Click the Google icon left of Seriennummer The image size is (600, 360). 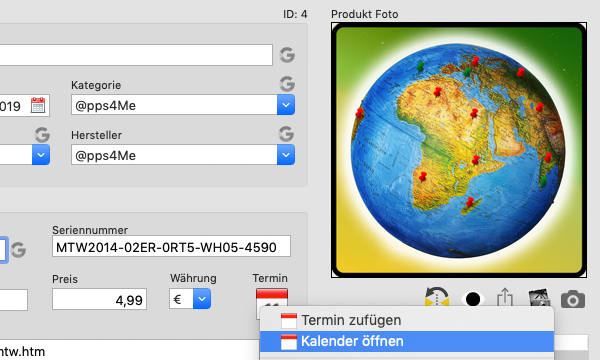pyautogui.click(x=18, y=249)
